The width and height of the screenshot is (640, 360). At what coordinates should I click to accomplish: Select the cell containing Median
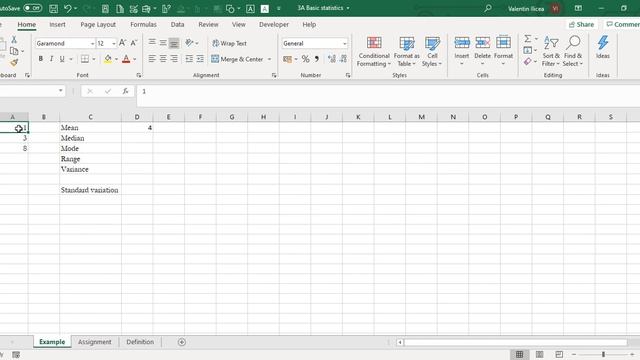pyautogui.click(x=90, y=138)
